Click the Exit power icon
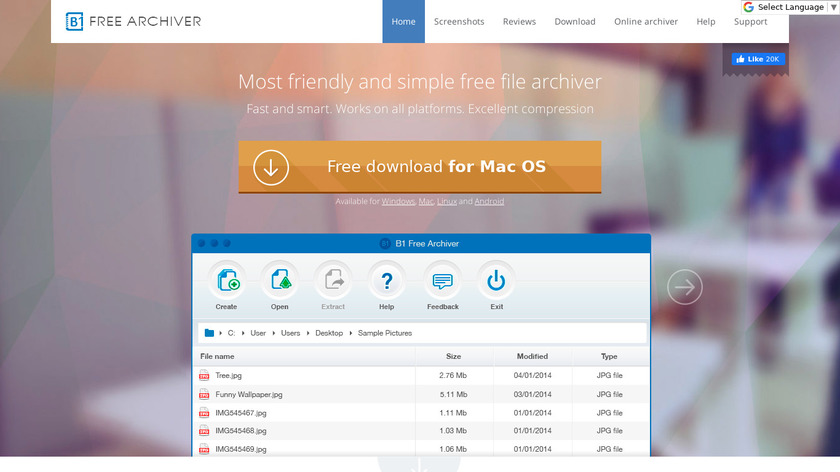The height and width of the screenshot is (472, 840). click(496, 280)
